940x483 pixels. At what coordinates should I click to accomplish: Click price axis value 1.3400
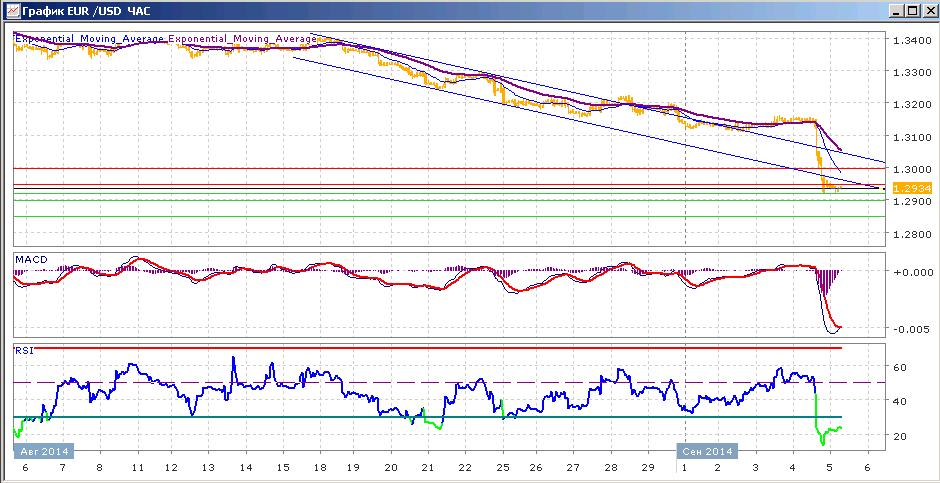tap(911, 40)
